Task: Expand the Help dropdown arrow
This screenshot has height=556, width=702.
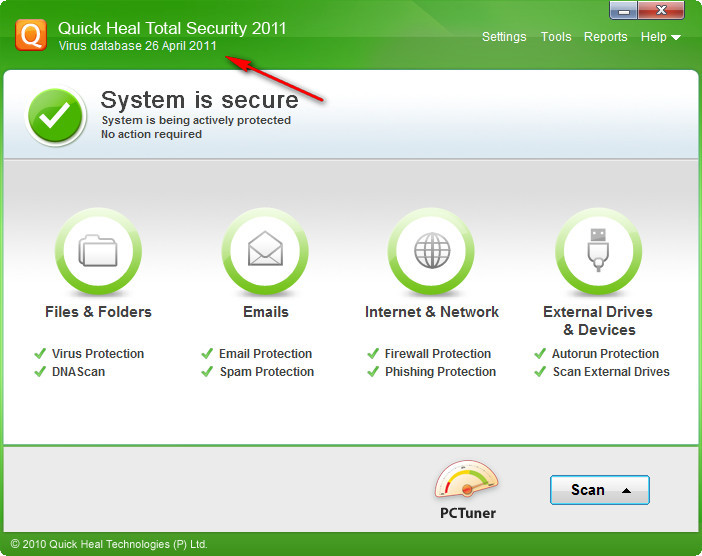Action: pos(676,38)
